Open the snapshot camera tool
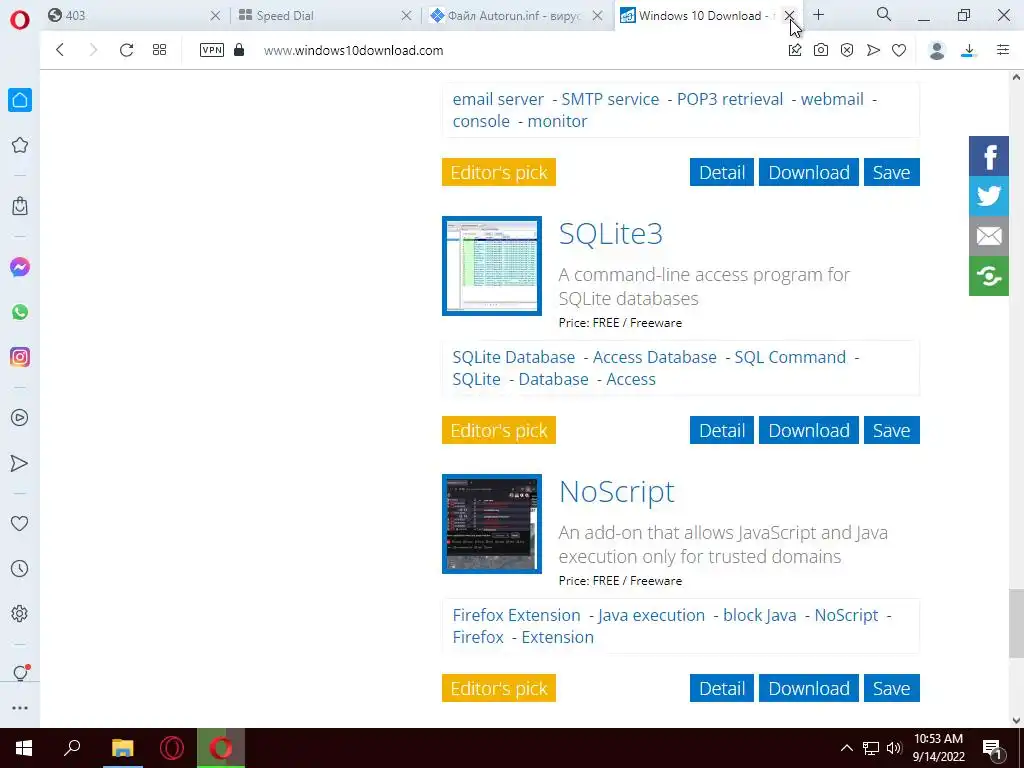Screen dimensions: 1024x768 click(x=821, y=50)
